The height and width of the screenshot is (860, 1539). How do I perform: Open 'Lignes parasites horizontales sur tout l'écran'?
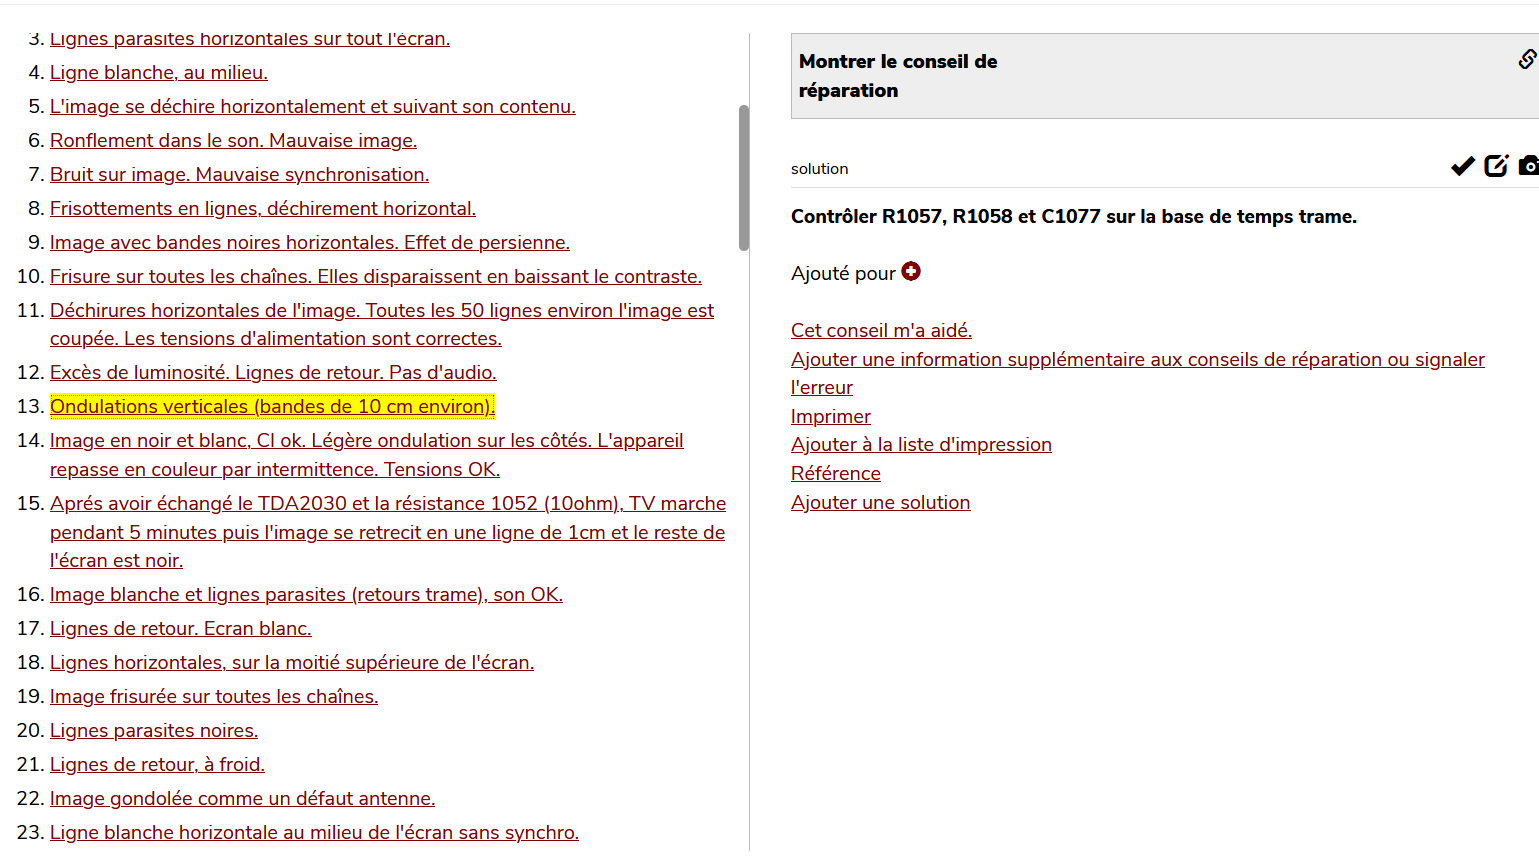250,38
